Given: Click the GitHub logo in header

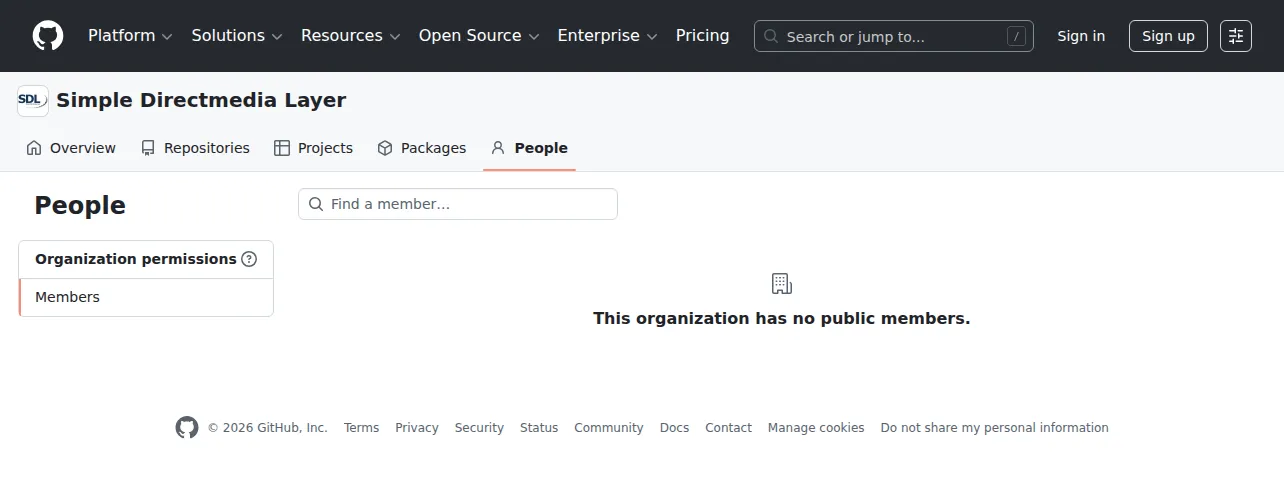Looking at the screenshot, I should click(x=48, y=36).
